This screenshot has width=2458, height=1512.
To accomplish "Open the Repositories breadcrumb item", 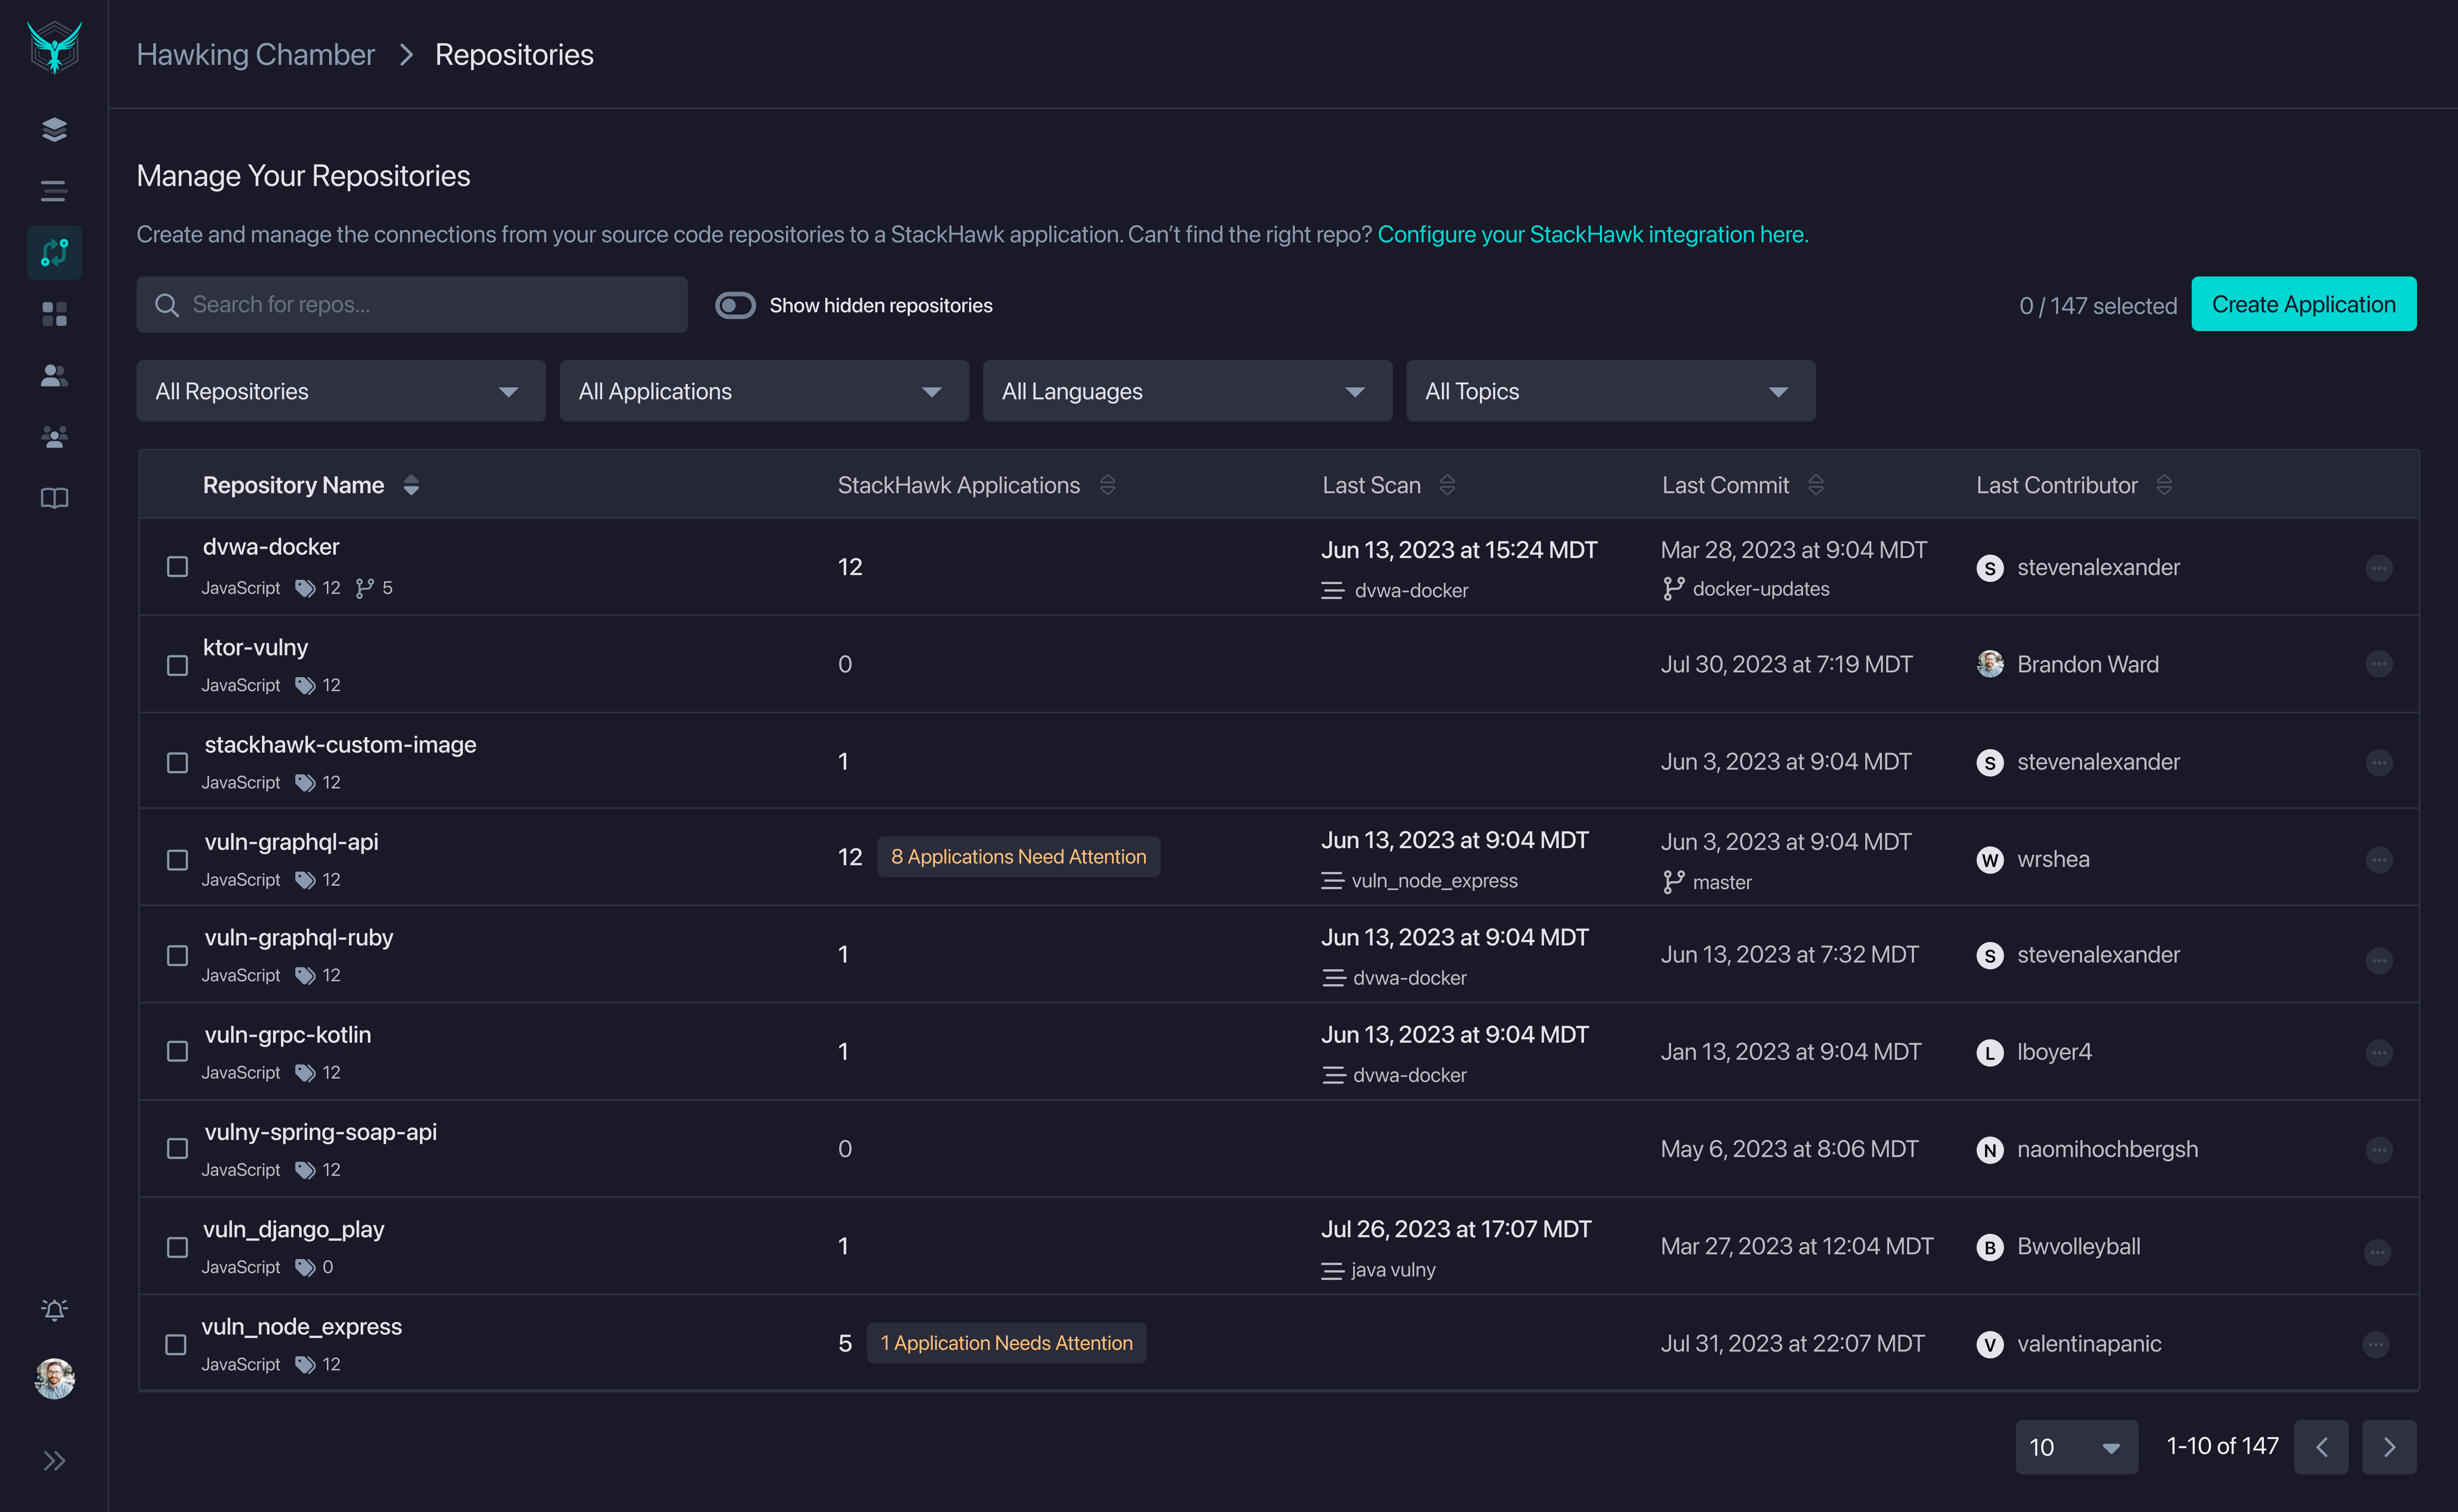I will [514, 54].
